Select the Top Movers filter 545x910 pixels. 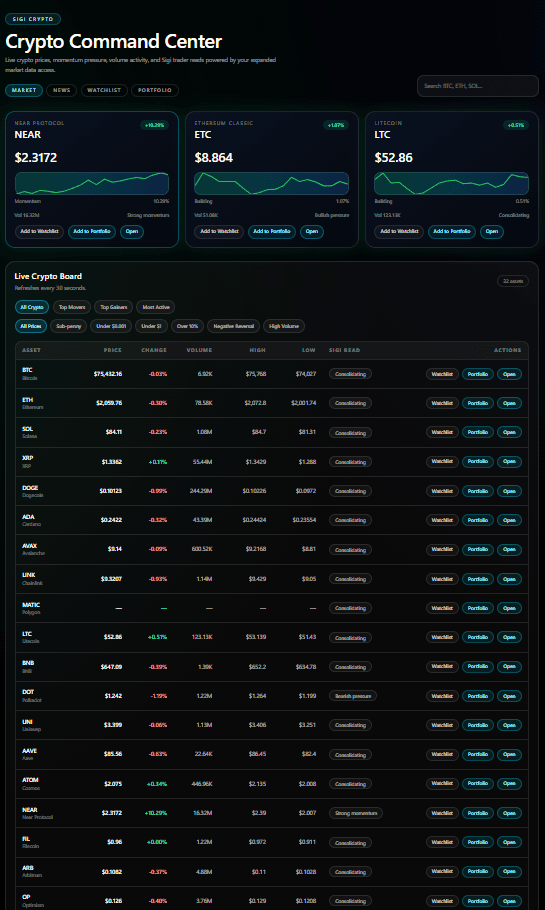72,307
